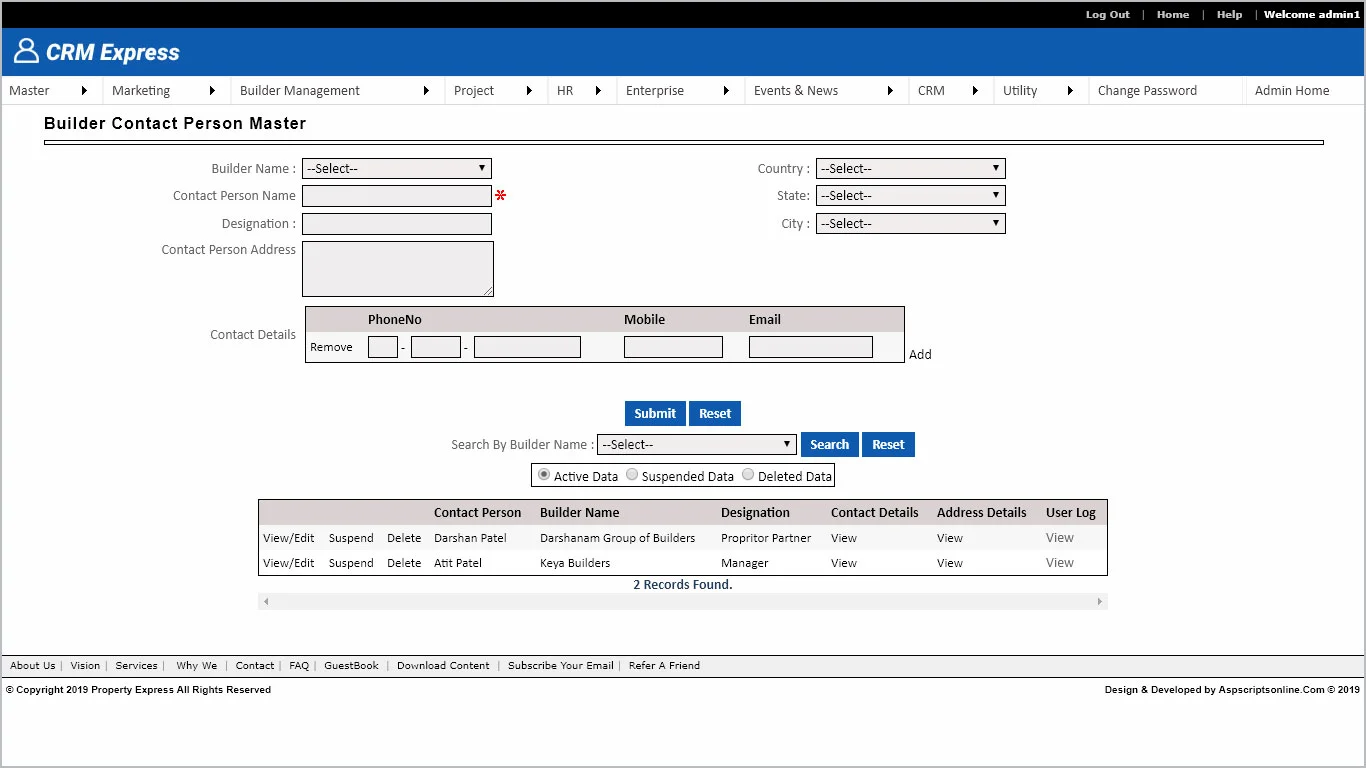Click the table horizontal scrollbar right arrow
The width and height of the screenshot is (1366, 768).
click(1100, 602)
